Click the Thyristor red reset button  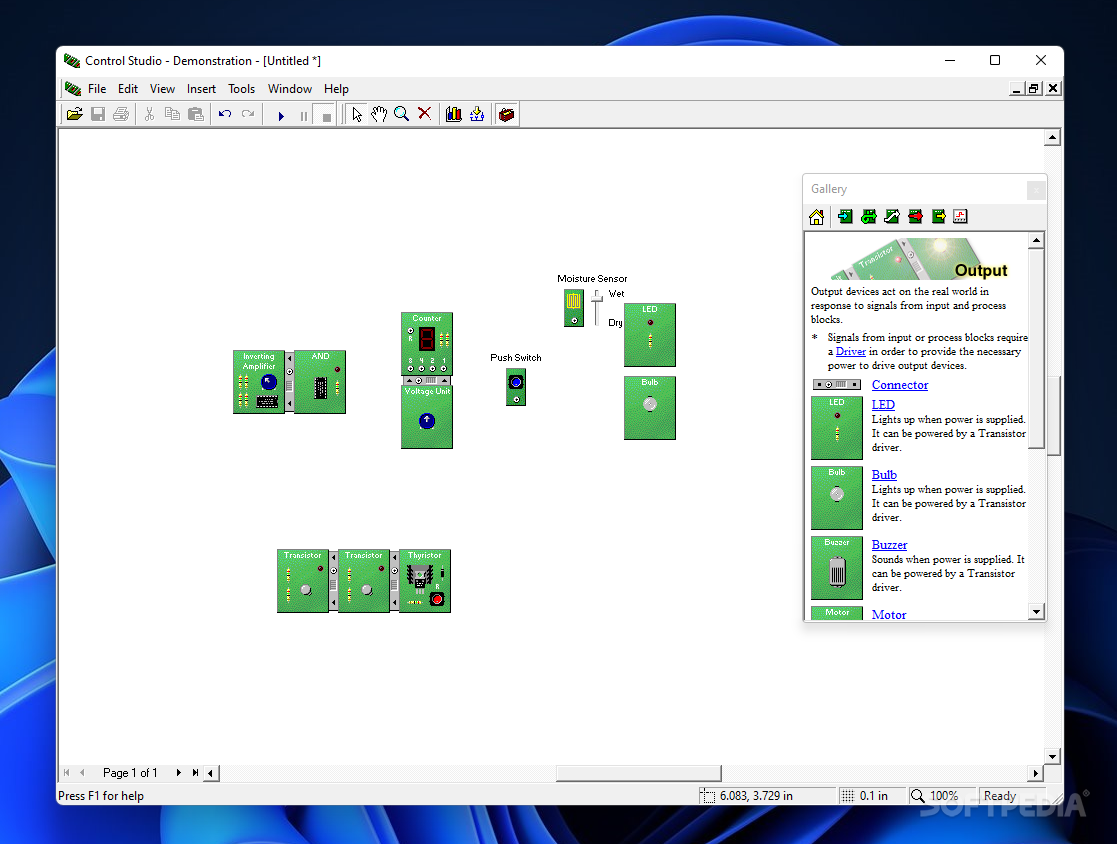[x=437, y=599]
